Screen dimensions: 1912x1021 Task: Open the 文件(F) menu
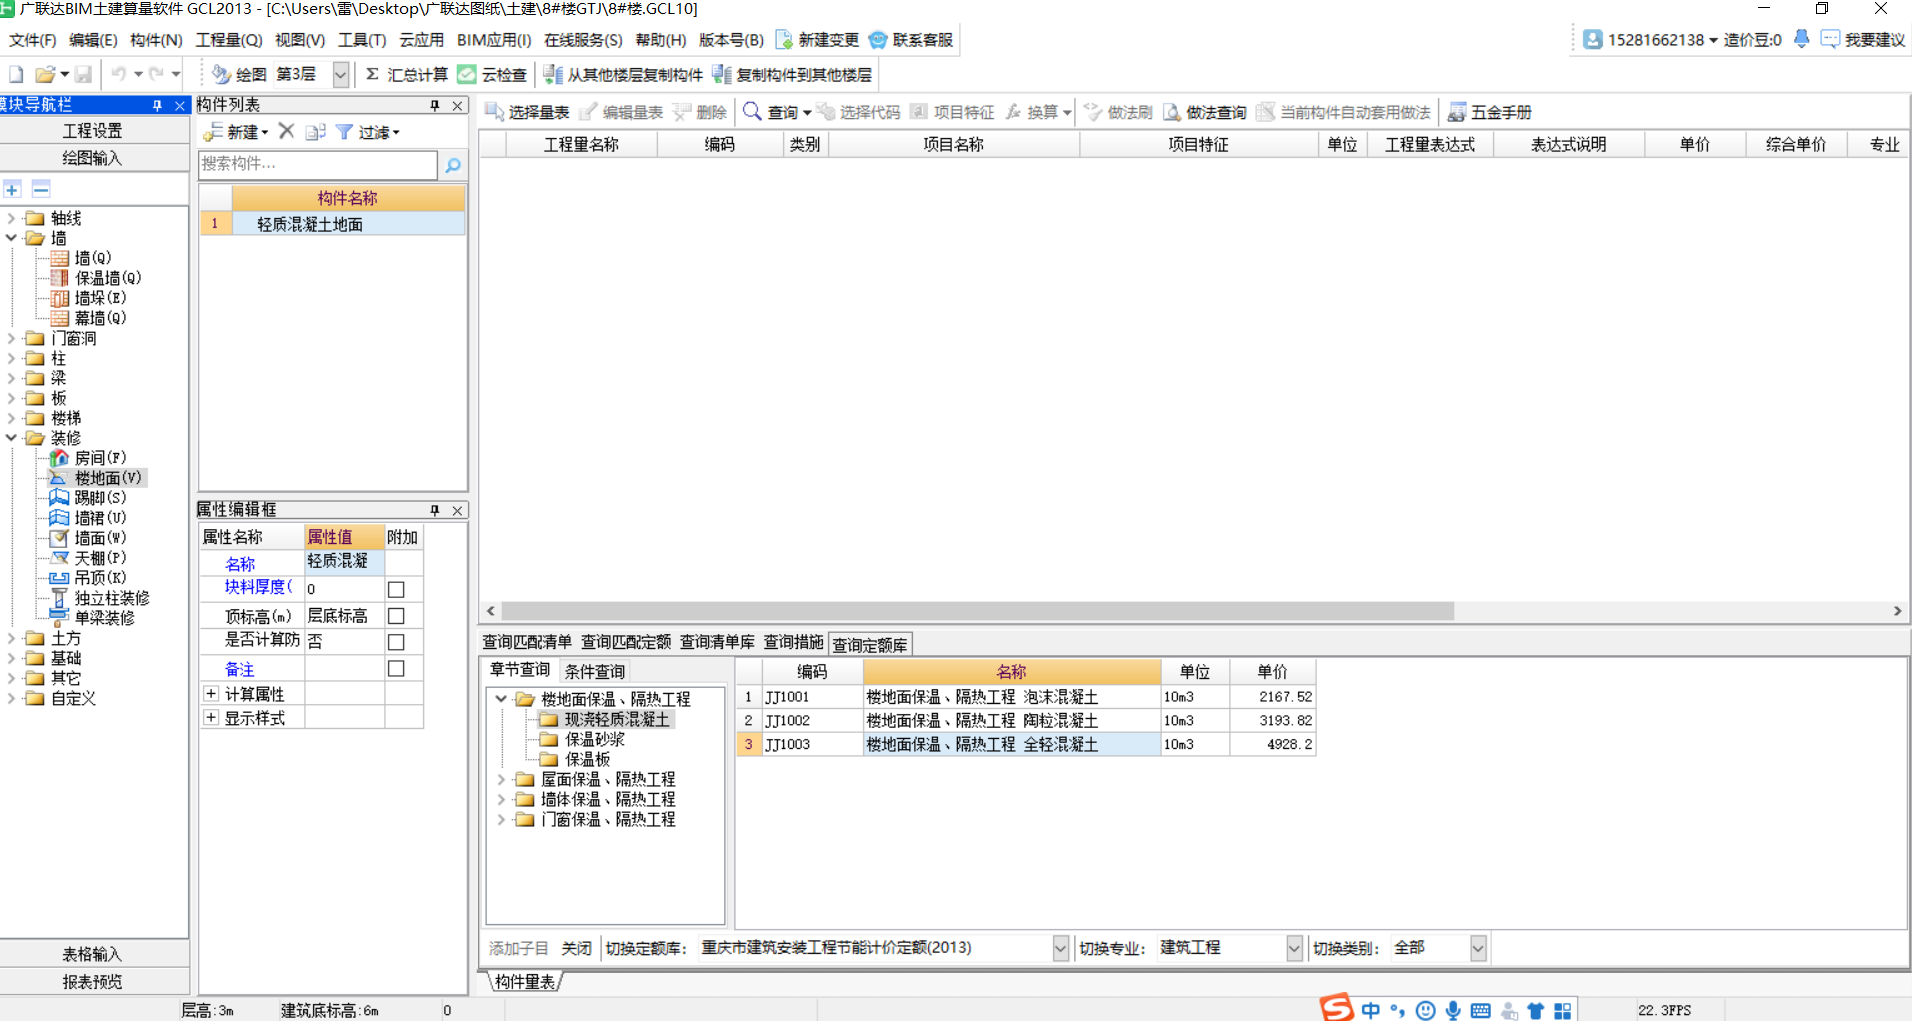click(x=33, y=40)
